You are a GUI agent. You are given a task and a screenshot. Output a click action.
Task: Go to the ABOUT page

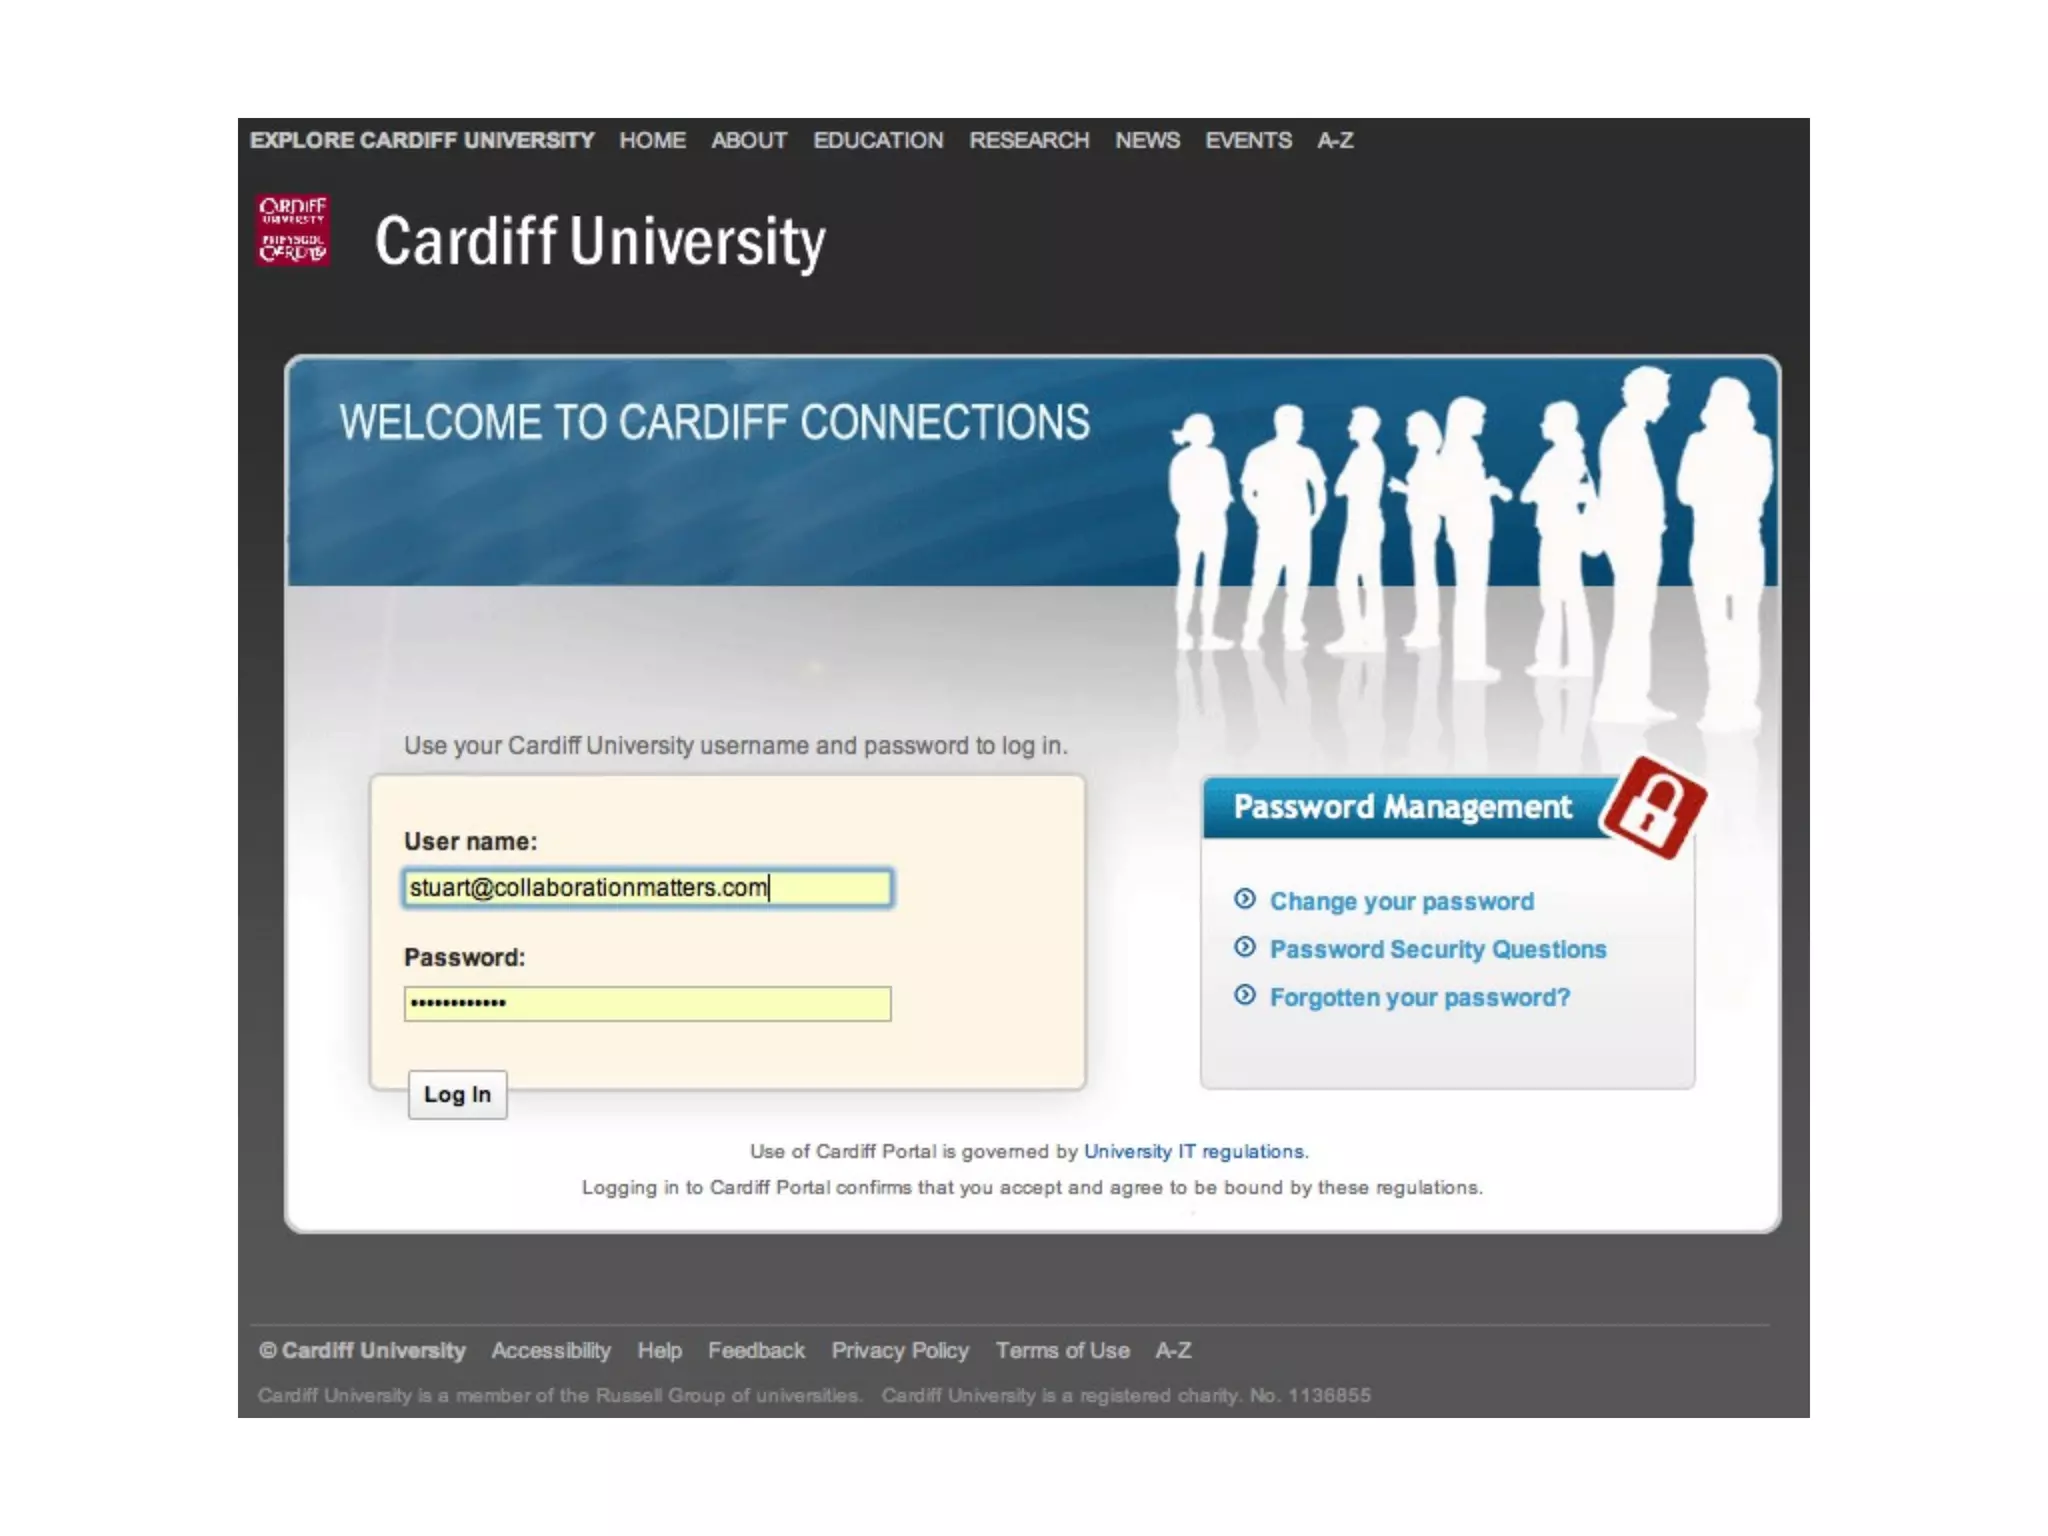pos(749,140)
